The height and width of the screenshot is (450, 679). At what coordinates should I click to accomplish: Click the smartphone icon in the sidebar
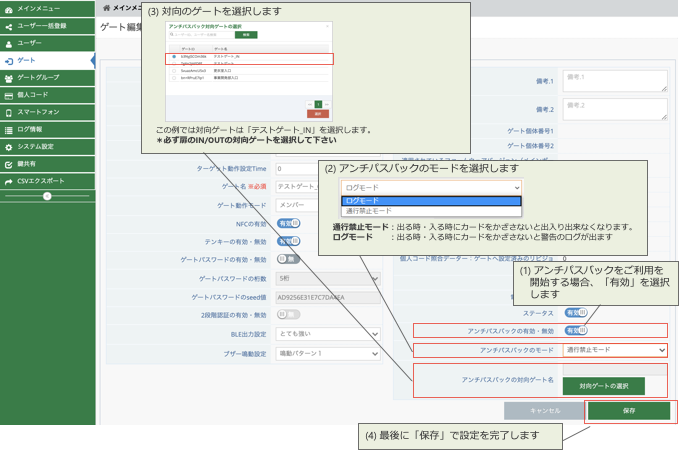[9, 113]
